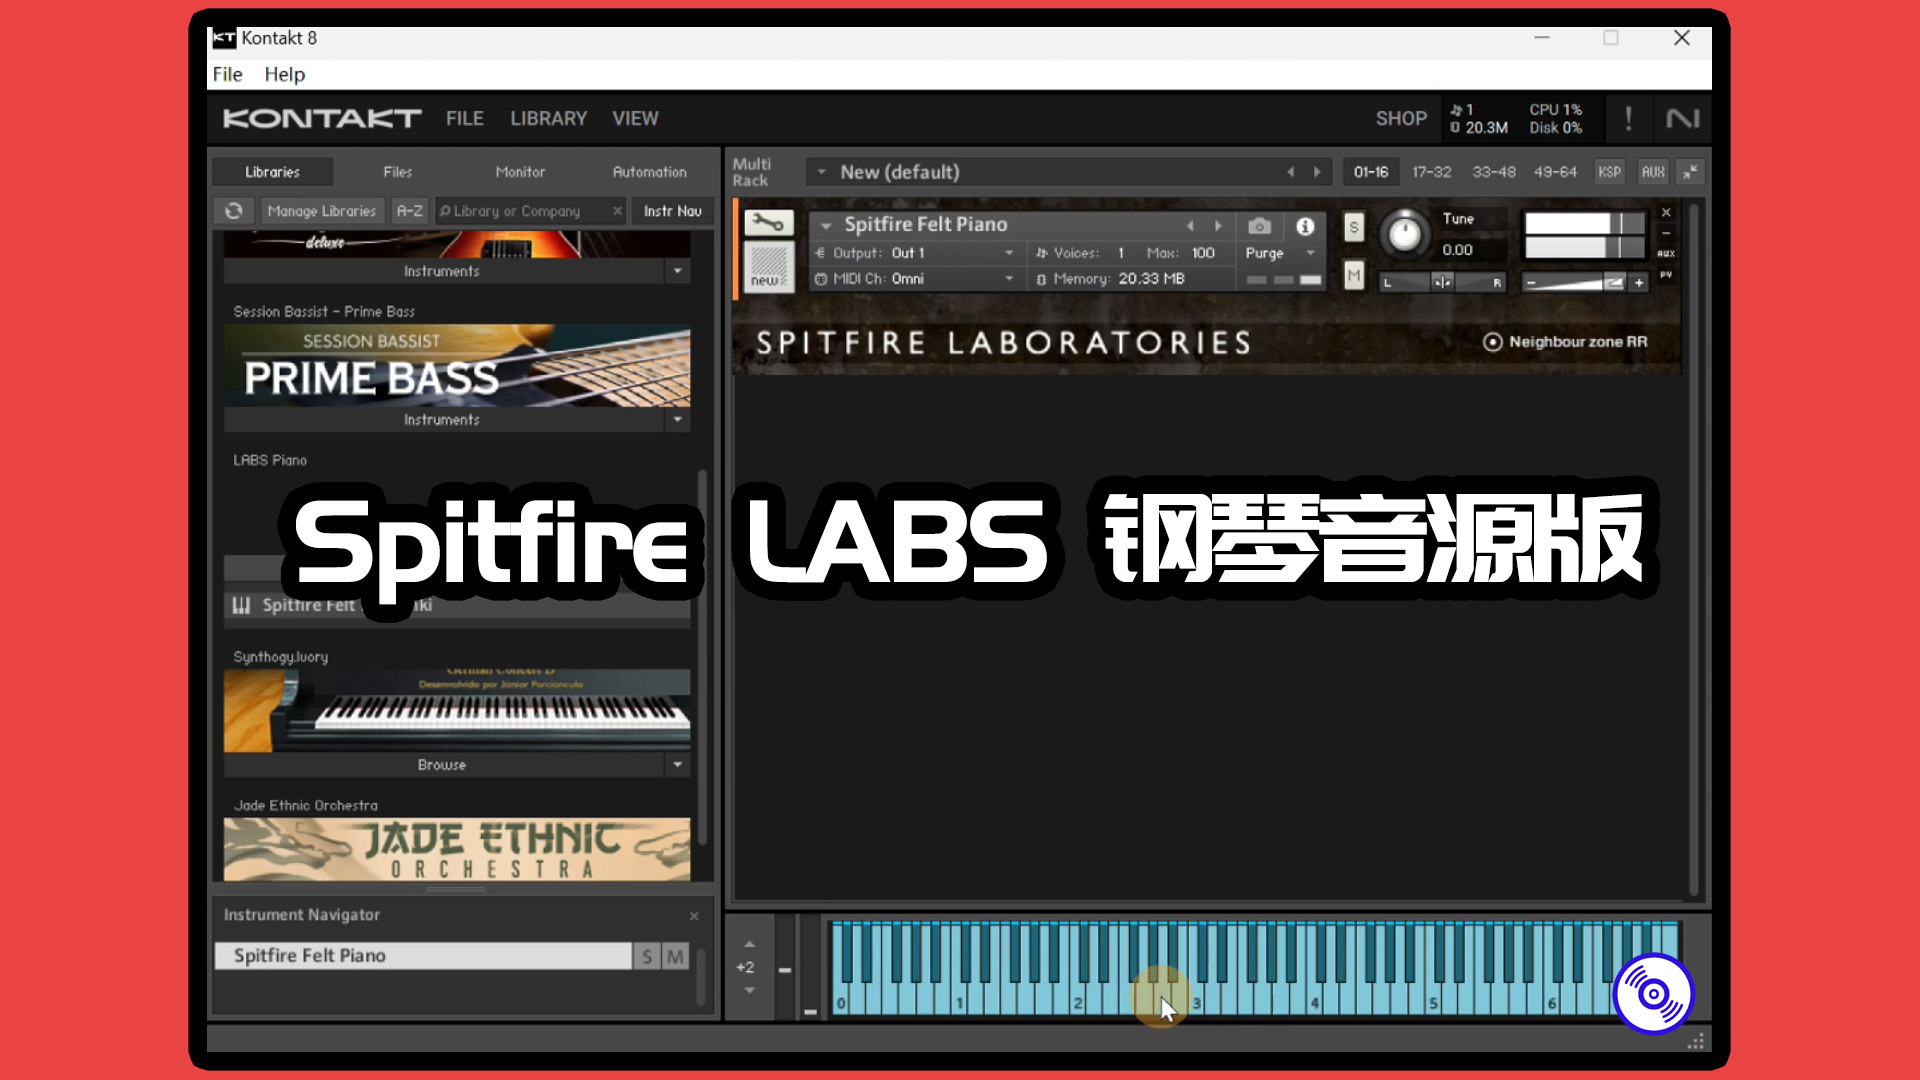
Task: Shift keyboard octave down arrow
Action: (x=749, y=990)
